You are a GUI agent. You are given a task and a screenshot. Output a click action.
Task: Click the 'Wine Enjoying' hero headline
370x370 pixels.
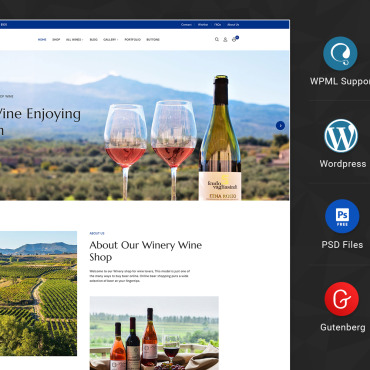pos(40,114)
